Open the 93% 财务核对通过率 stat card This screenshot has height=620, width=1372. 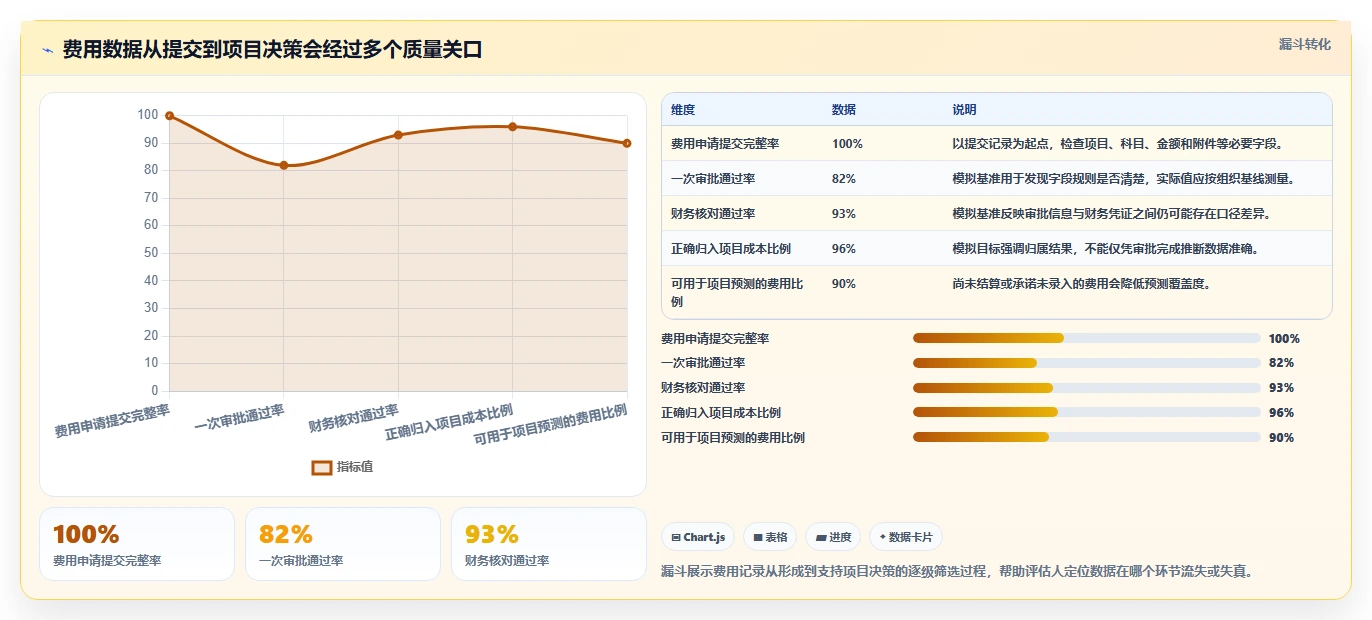point(549,544)
